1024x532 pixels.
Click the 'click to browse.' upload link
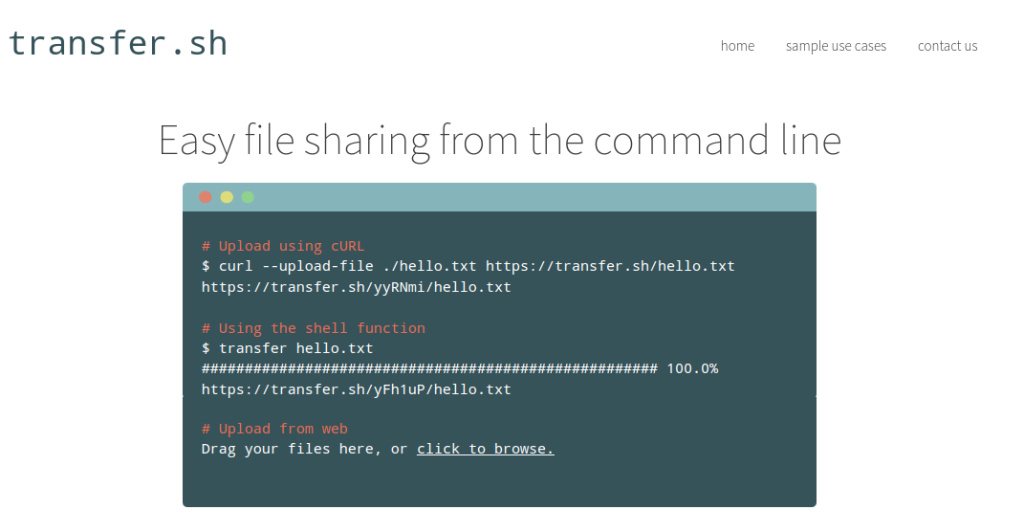click(485, 449)
